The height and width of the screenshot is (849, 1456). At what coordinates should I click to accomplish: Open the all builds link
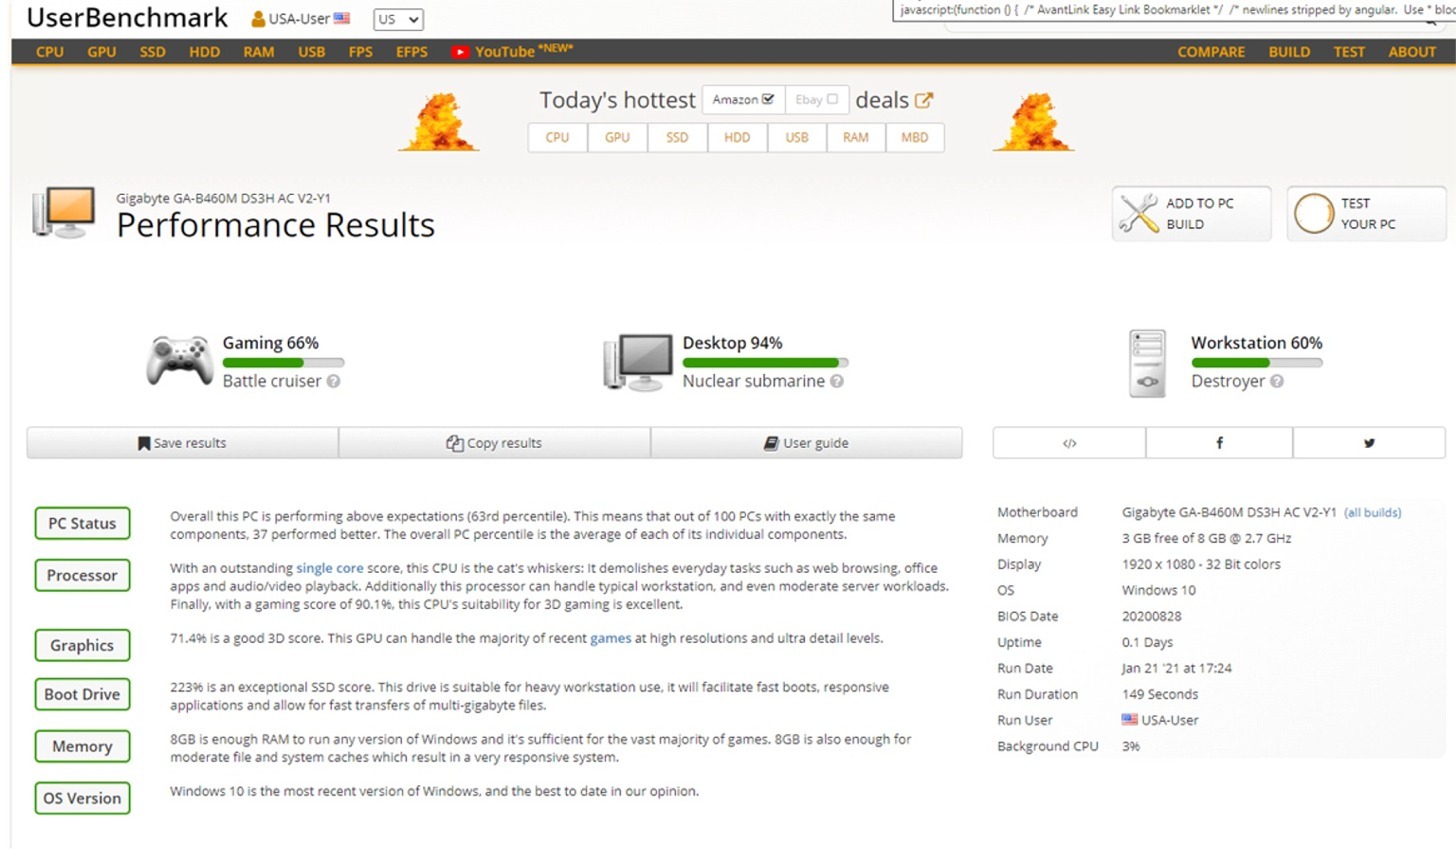[1372, 513]
